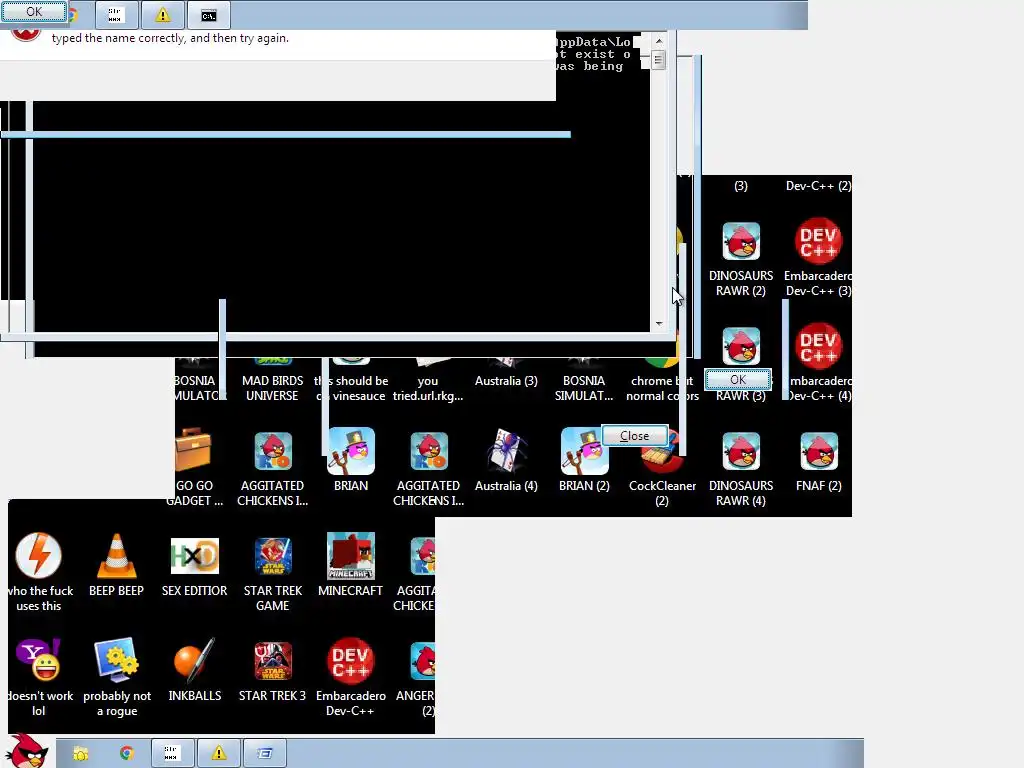Launch Chrome from the bottom taskbar
This screenshot has height=768, width=1024.
[127, 754]
